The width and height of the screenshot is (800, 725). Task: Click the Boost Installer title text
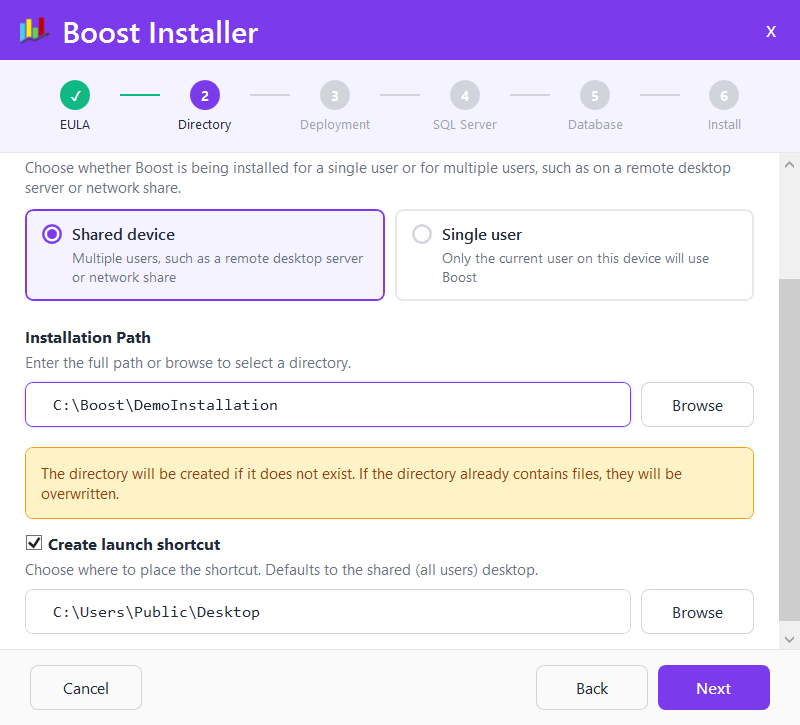pos(160,33)
